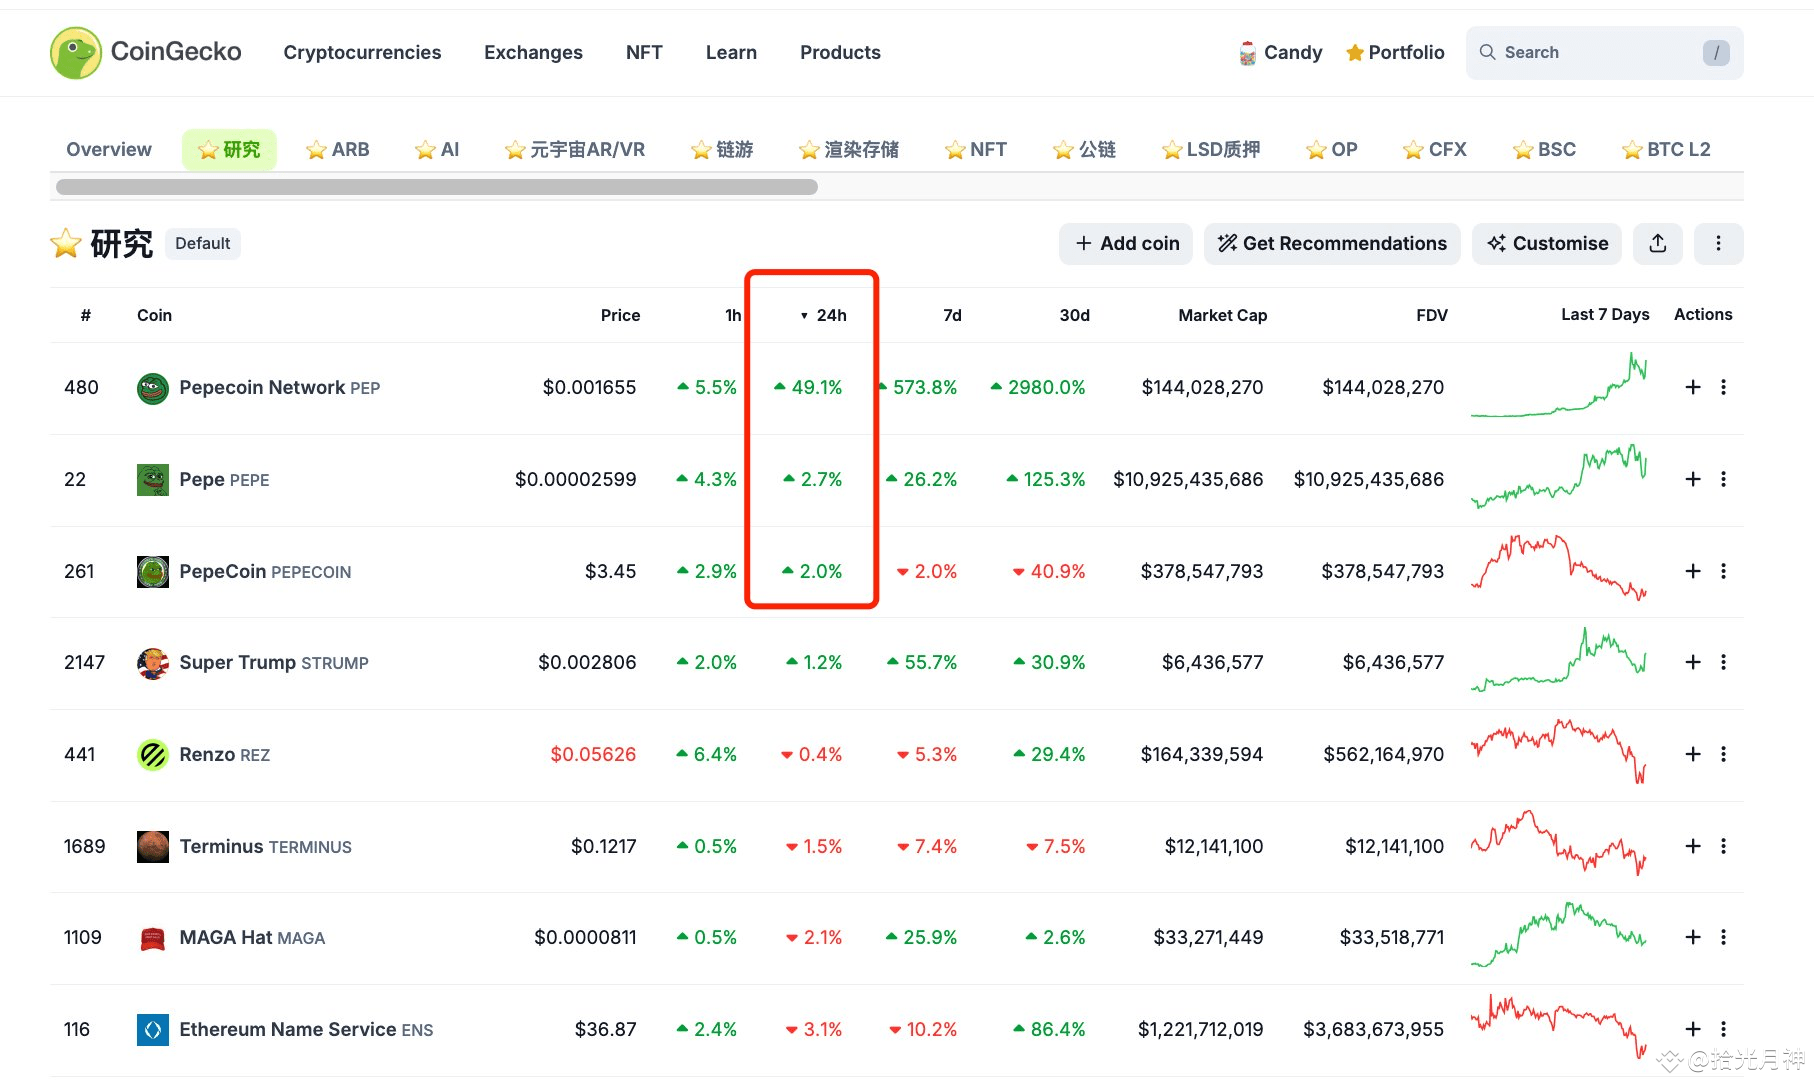Toggle the star beside the 研究 heading
Screen dimensions: 1814x1082
(x=64, y=243)
